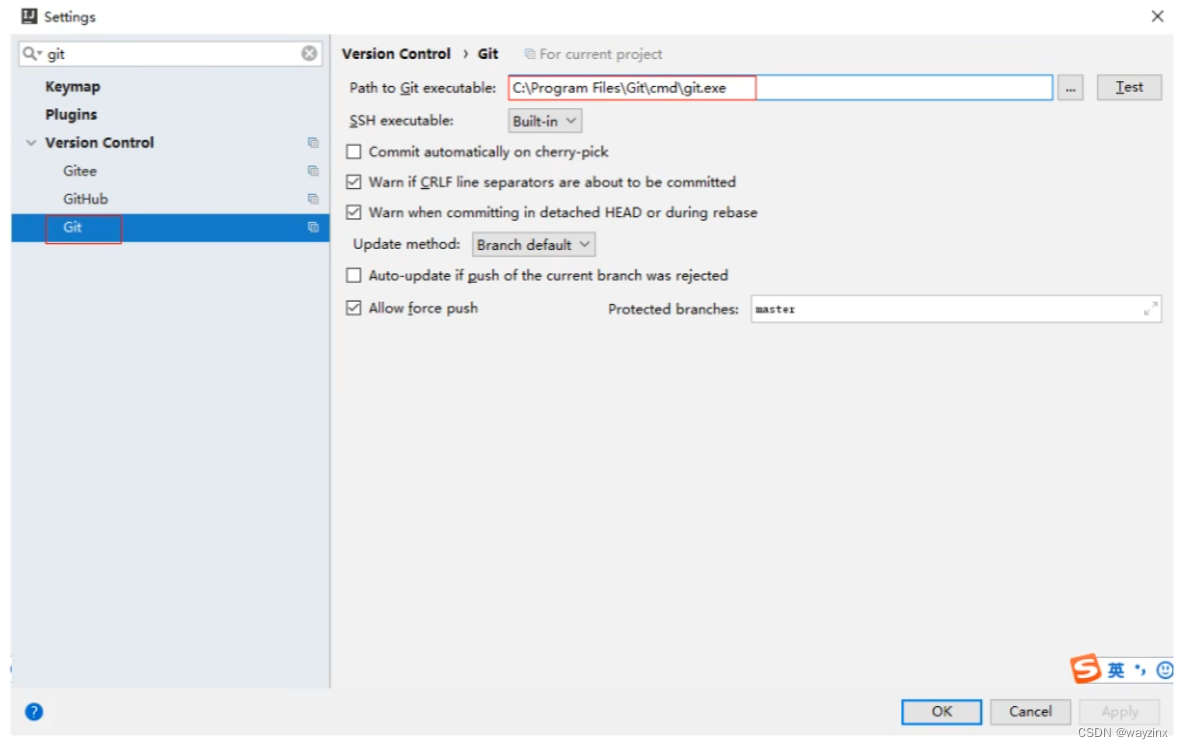The height and width of the screenshot is (749, 1183).
Task: Select Plugins in the settings tree
Action: coord(71,115)
